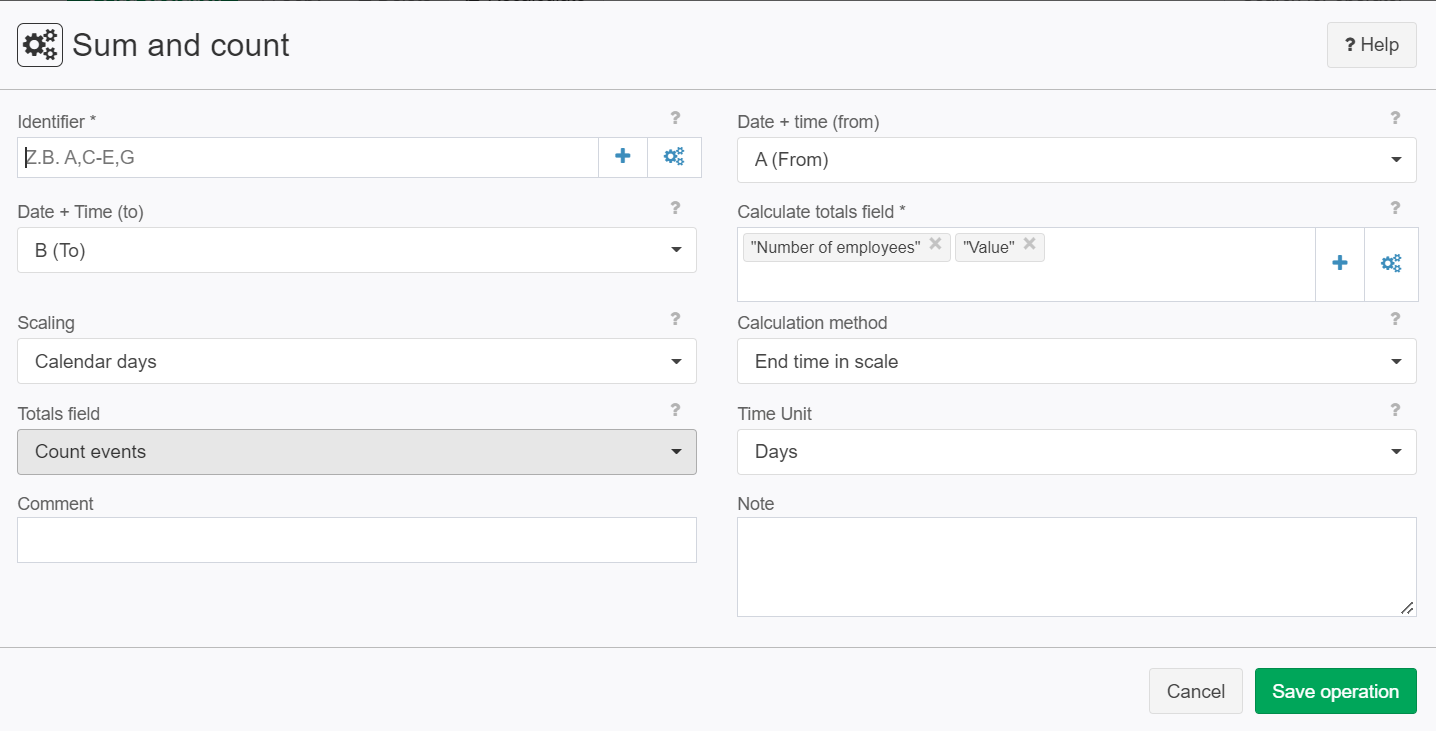The height and width of the screenshot is (731, 1436).
Task: Show help tooltip for Date + Time (to)
Action: coord(675,208)
